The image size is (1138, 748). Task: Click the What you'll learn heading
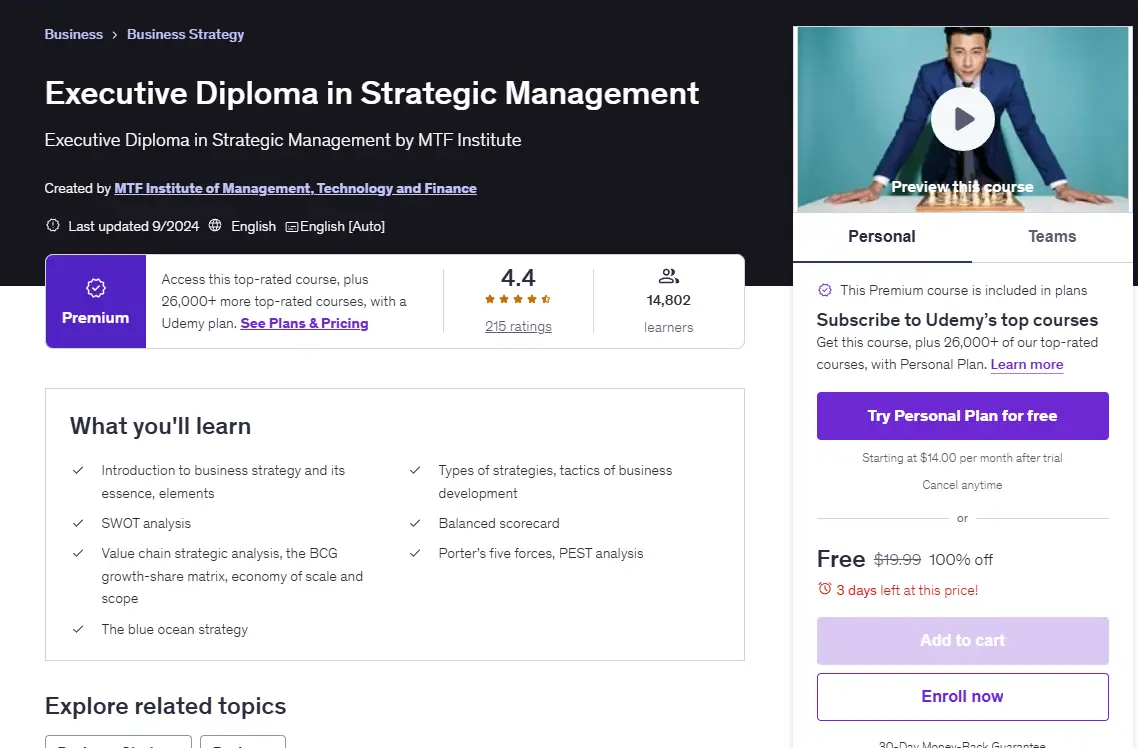(x=160, y=426)
